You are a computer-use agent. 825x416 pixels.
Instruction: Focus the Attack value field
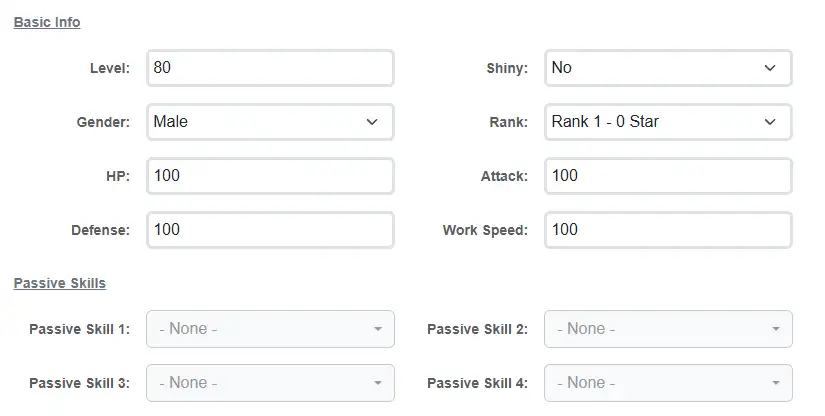pyautogui.click(x=668, y=176)
